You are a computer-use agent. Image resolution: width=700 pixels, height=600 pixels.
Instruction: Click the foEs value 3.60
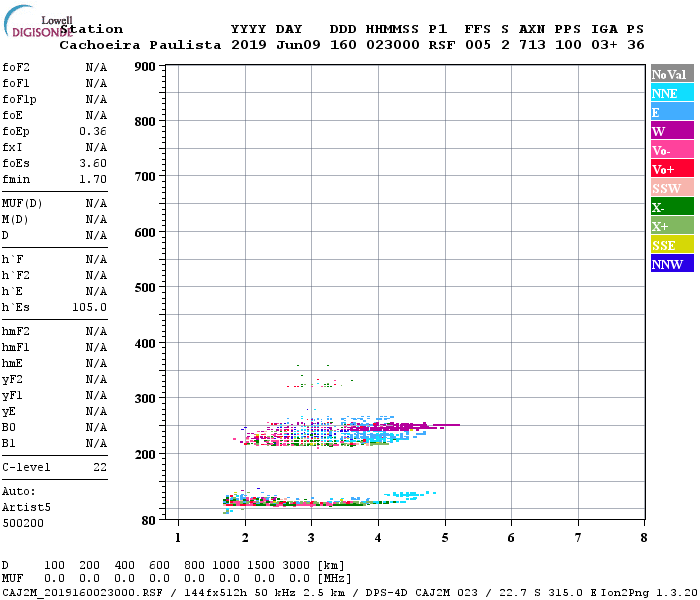93,163
